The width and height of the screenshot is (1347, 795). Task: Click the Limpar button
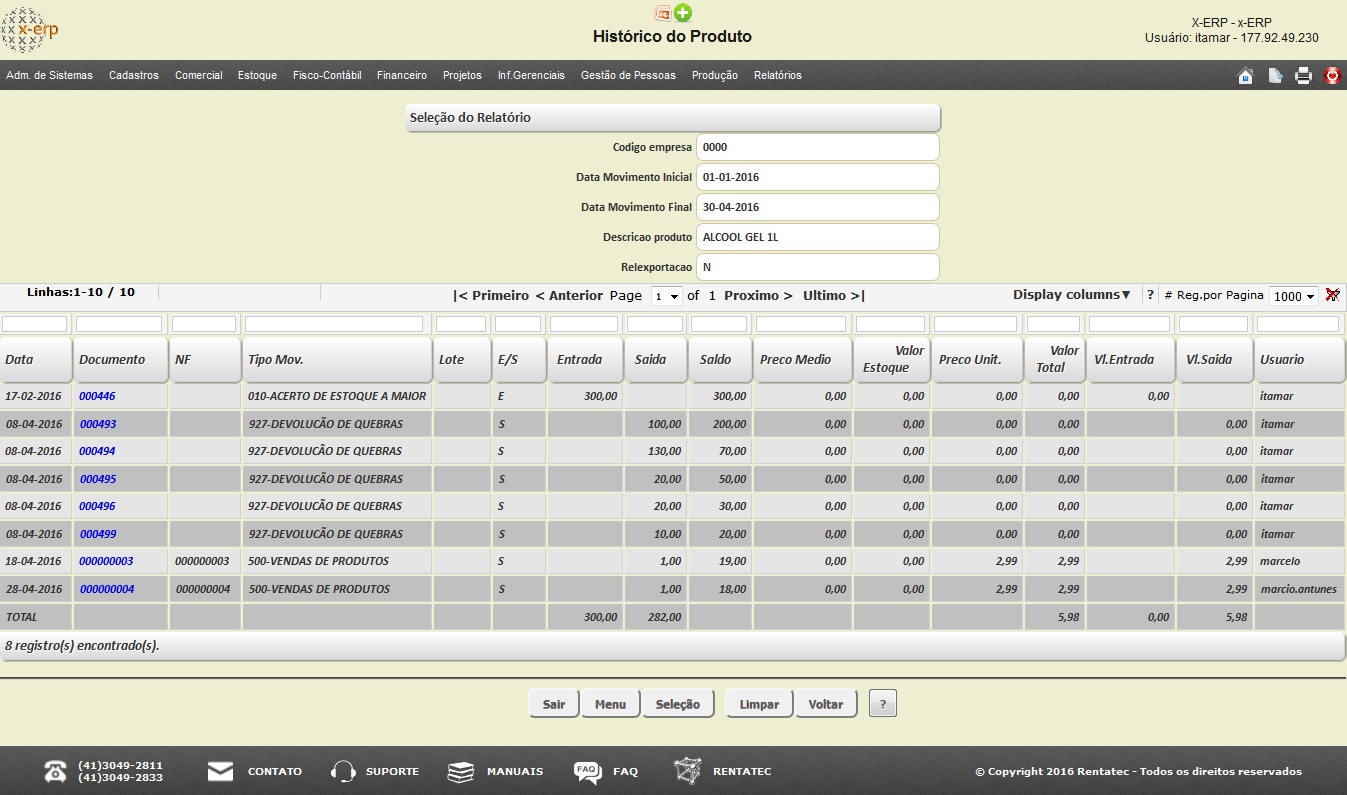(759, 704)
